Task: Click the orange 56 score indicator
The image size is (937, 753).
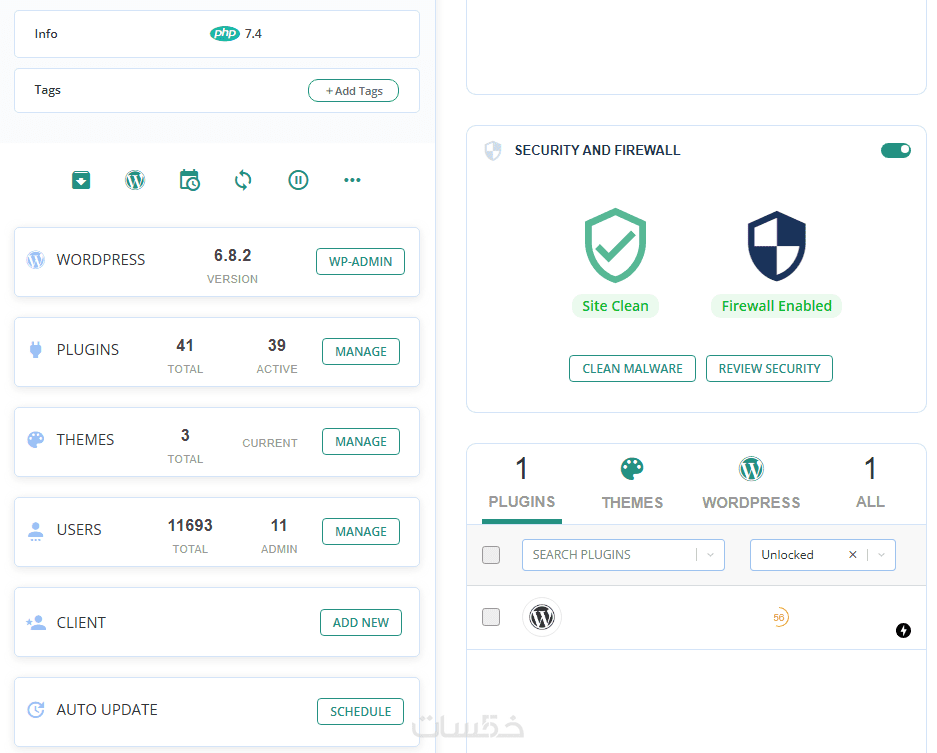Action: tap(780, 617)
